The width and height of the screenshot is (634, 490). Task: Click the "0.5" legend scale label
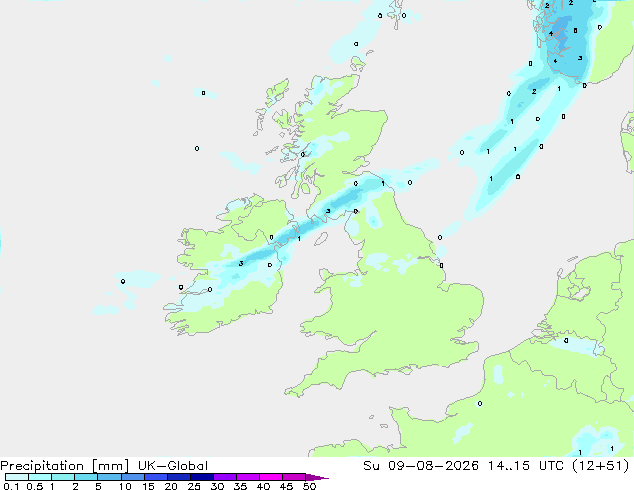[34, 486]
